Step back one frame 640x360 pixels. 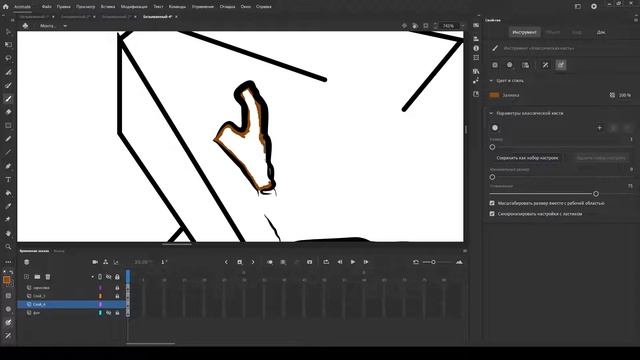[340, 262]
